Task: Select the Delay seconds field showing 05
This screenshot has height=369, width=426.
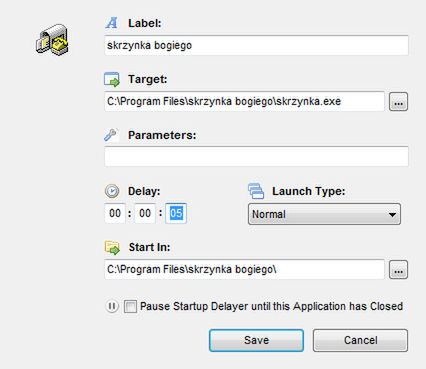Action: [176, 213]
